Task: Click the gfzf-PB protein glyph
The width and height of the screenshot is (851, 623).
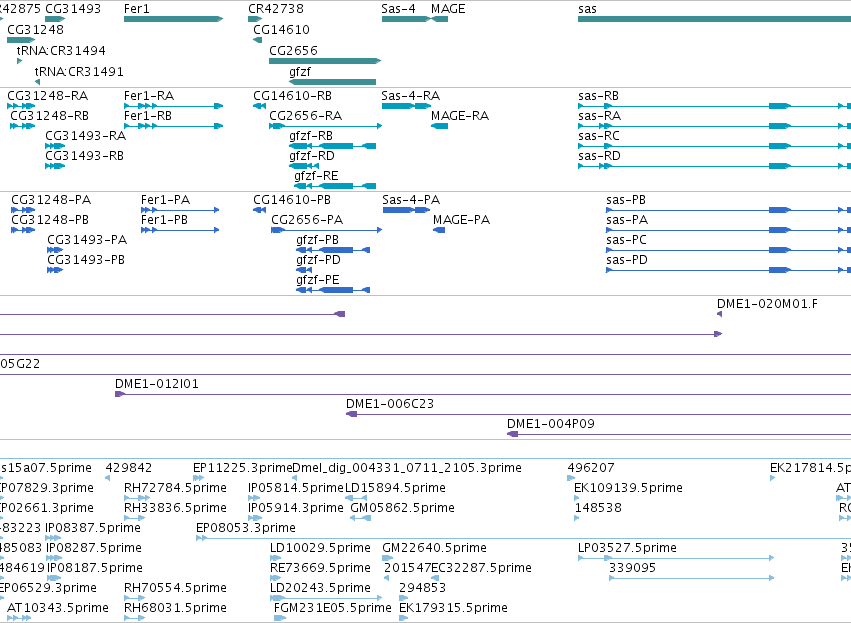Action: coord(333,250)
